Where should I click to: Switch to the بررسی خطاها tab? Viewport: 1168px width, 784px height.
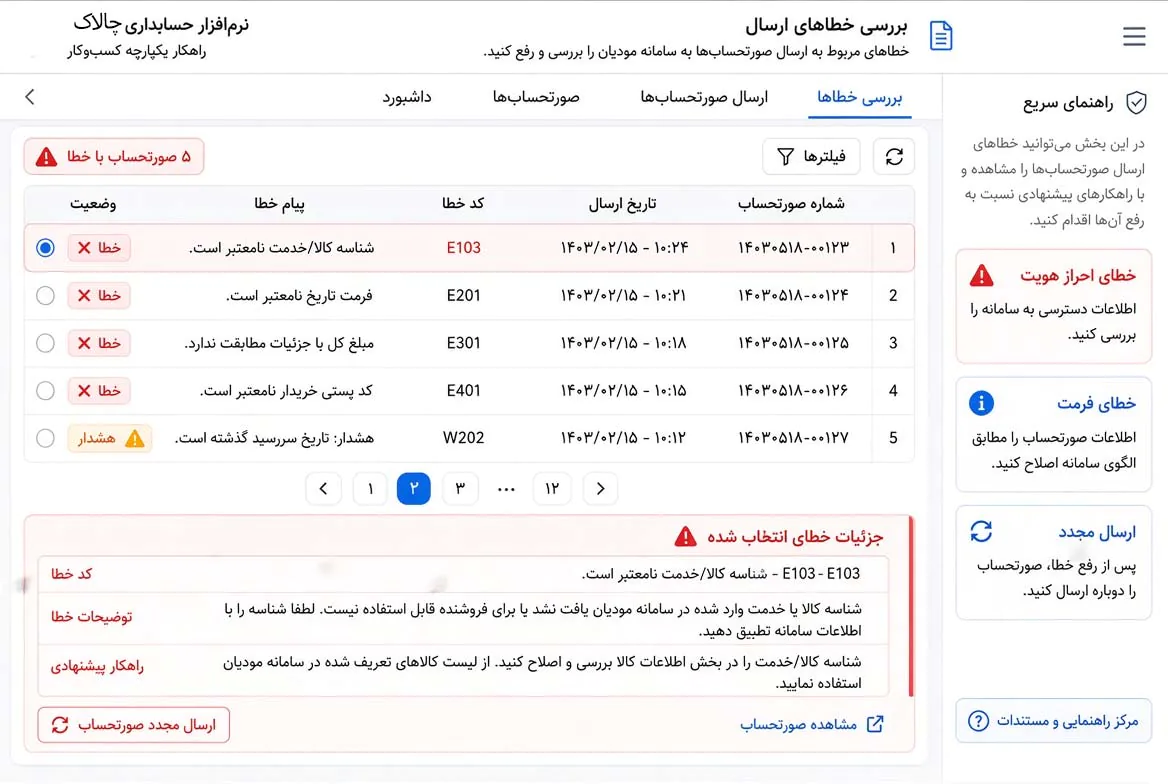[x=860, y=98]
